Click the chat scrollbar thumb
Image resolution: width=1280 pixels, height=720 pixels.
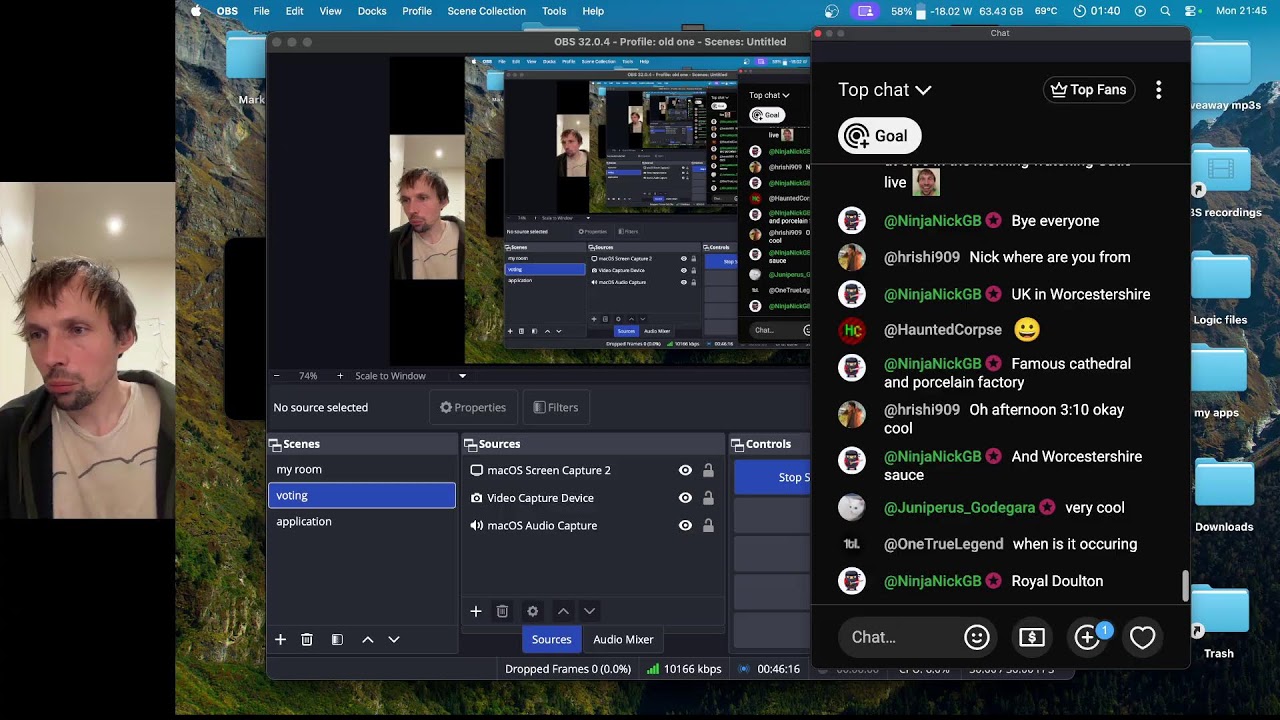pyautogui.click(x=1185, y=586)
